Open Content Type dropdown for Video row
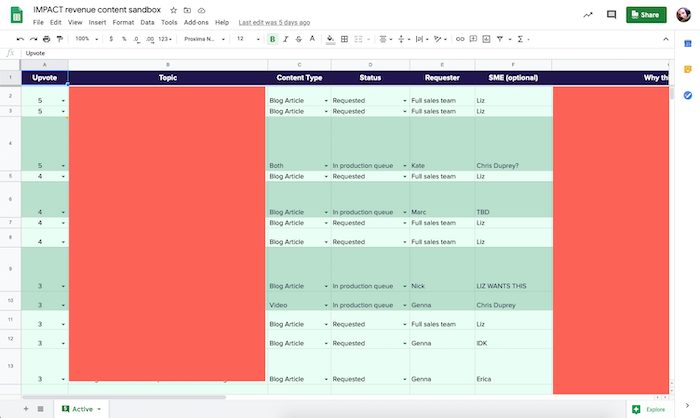 coord(326,305)
